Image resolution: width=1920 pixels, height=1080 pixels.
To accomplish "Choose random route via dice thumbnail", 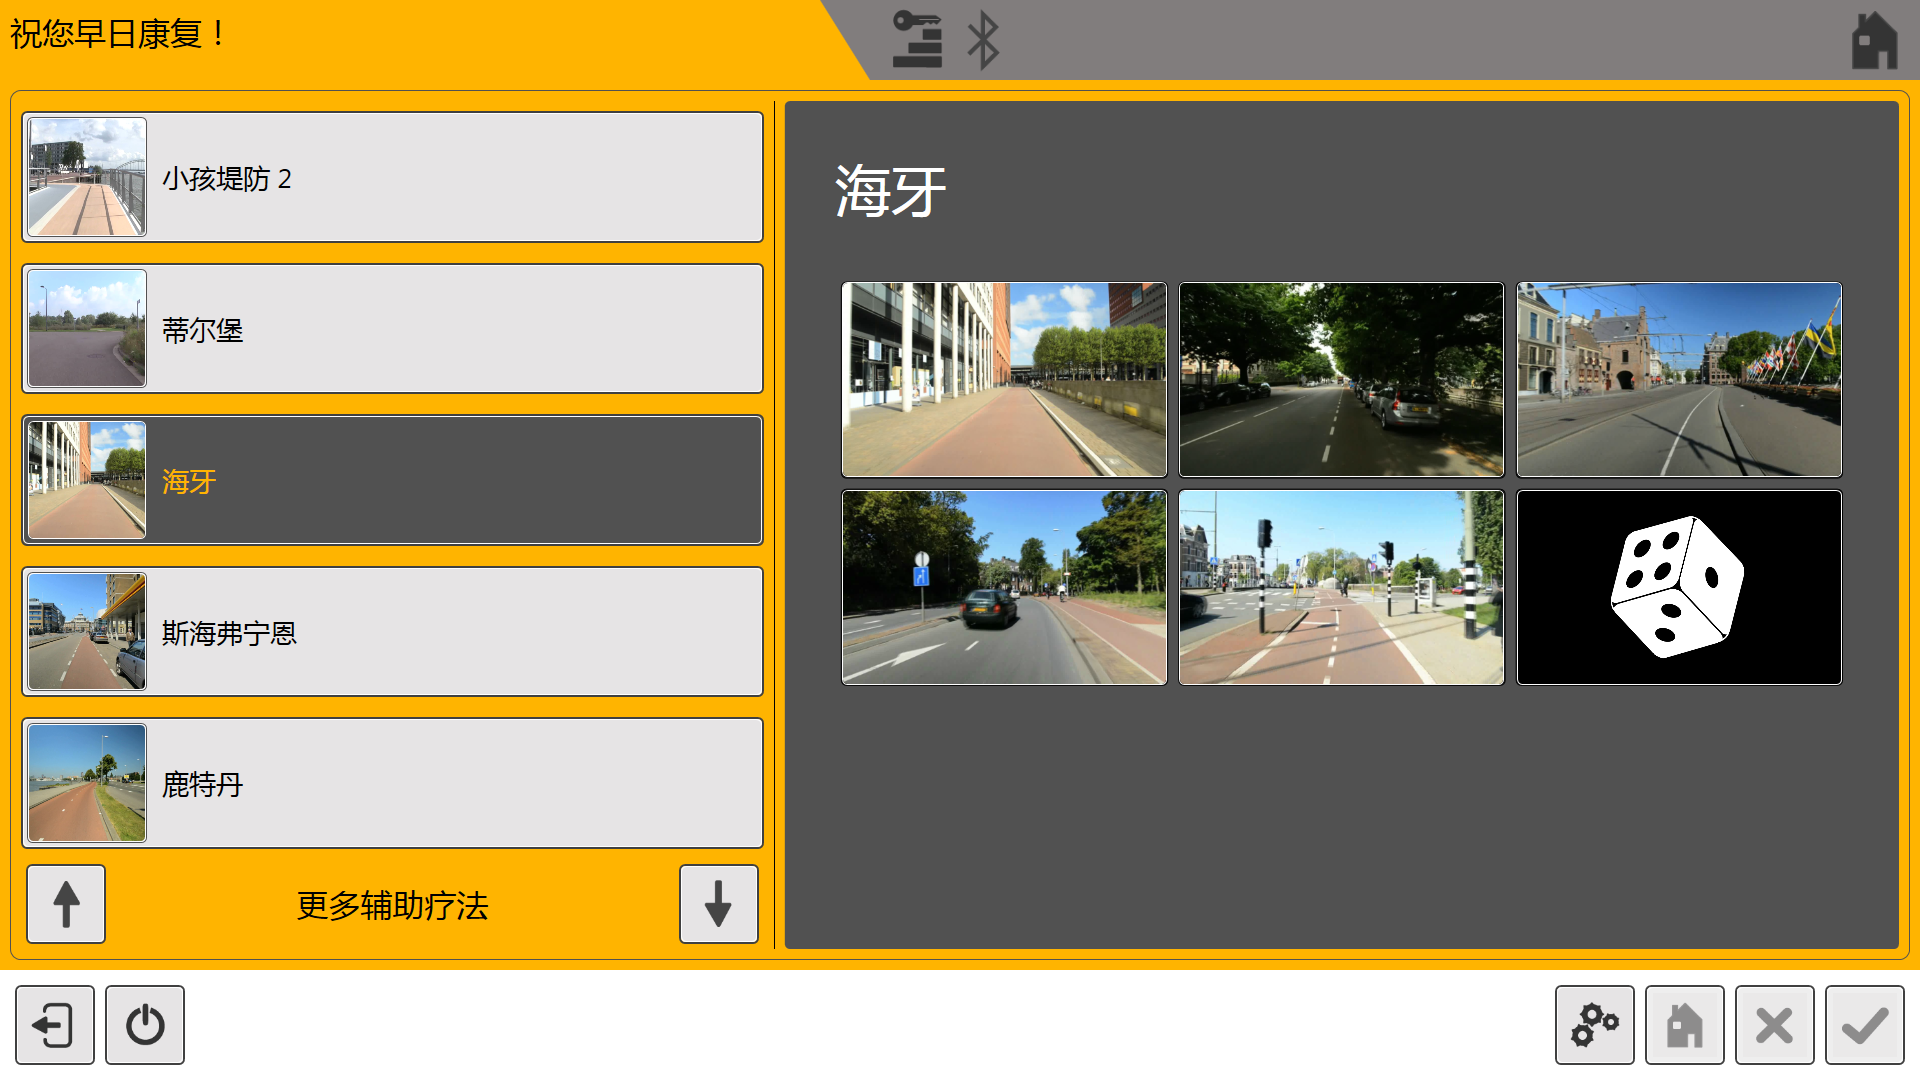I will (1678, 587).
